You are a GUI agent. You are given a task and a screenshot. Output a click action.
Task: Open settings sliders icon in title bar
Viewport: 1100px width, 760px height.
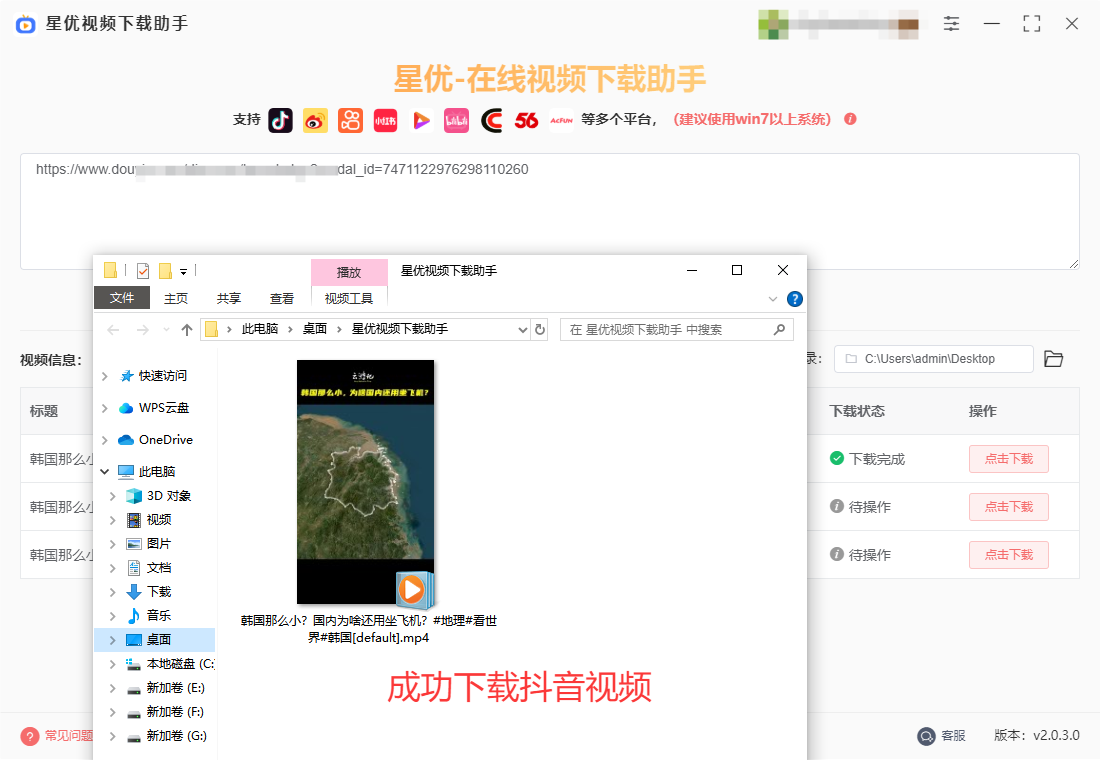[x=951, y=24]
